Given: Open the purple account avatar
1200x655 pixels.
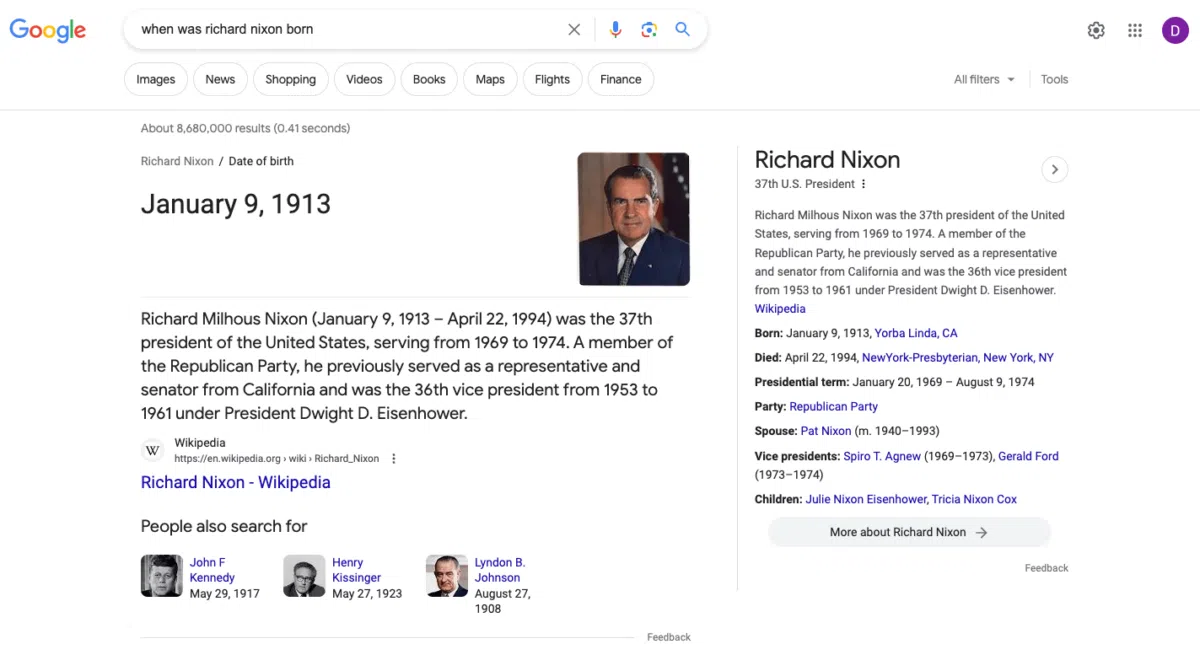Looking at the screenshot, I should [1175, 31].
